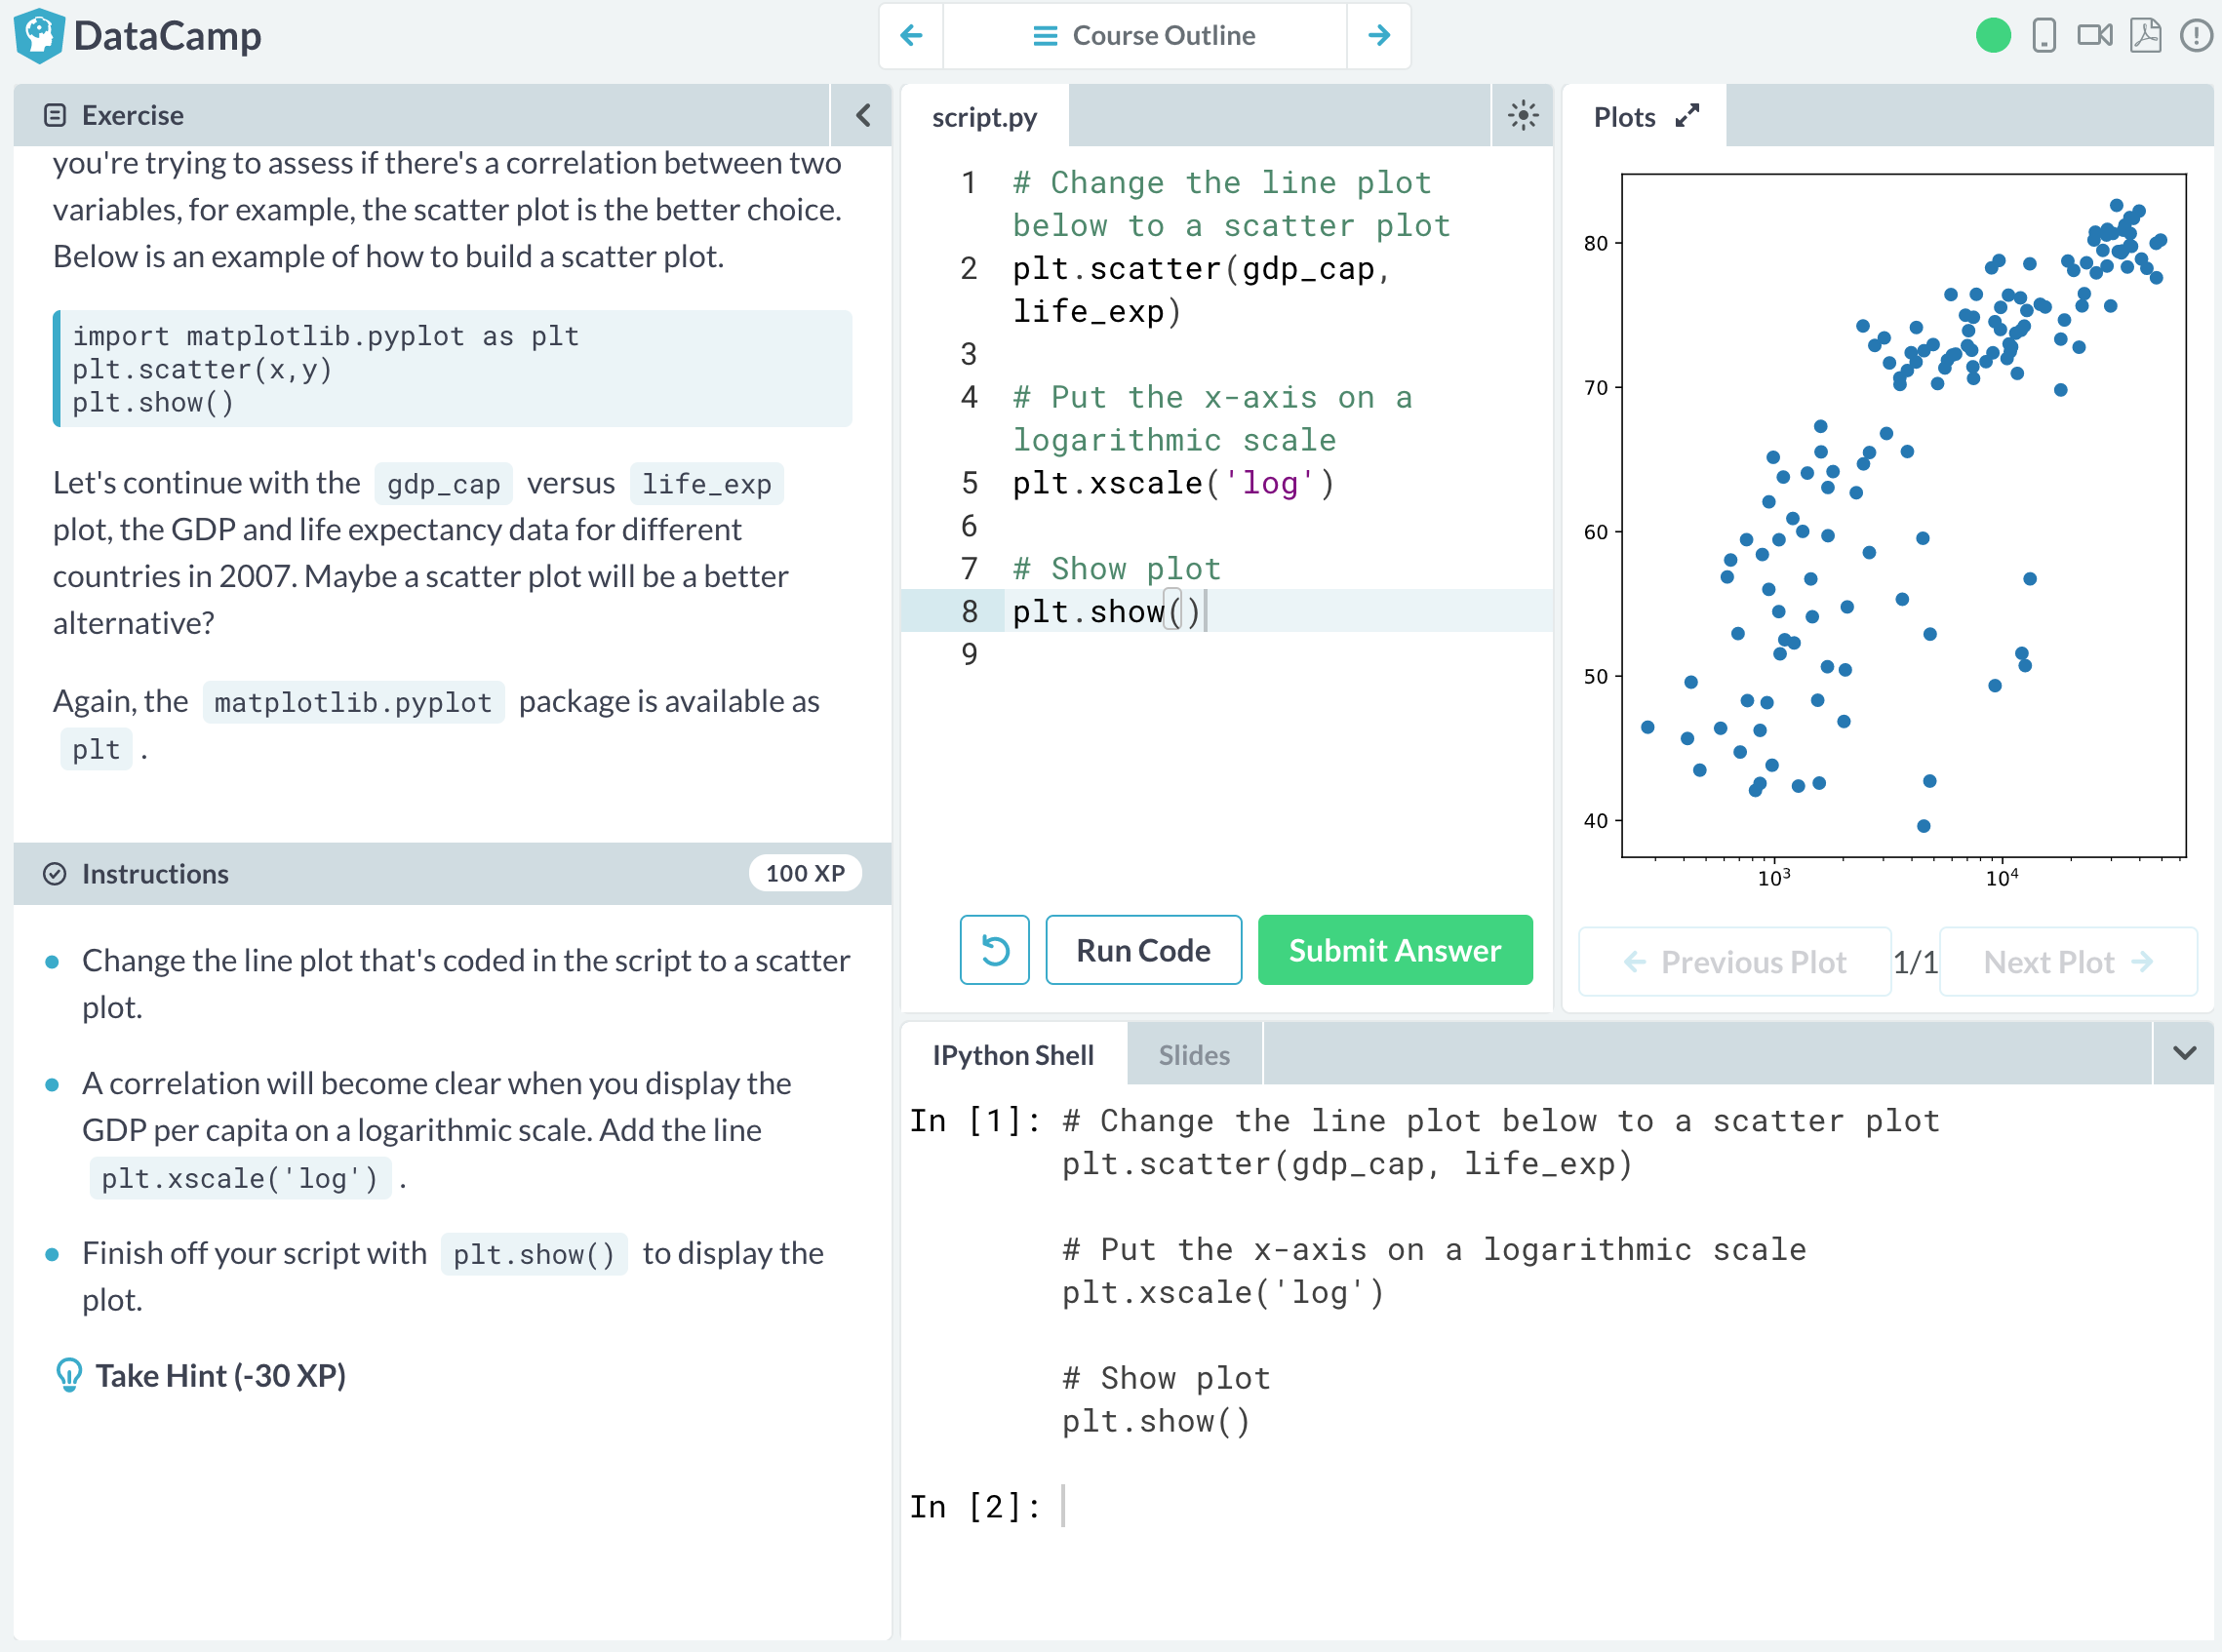Click the report issue exclamation icon
The width and height of the screenshot is (2222, 1652).
[x=2196, y=36]
